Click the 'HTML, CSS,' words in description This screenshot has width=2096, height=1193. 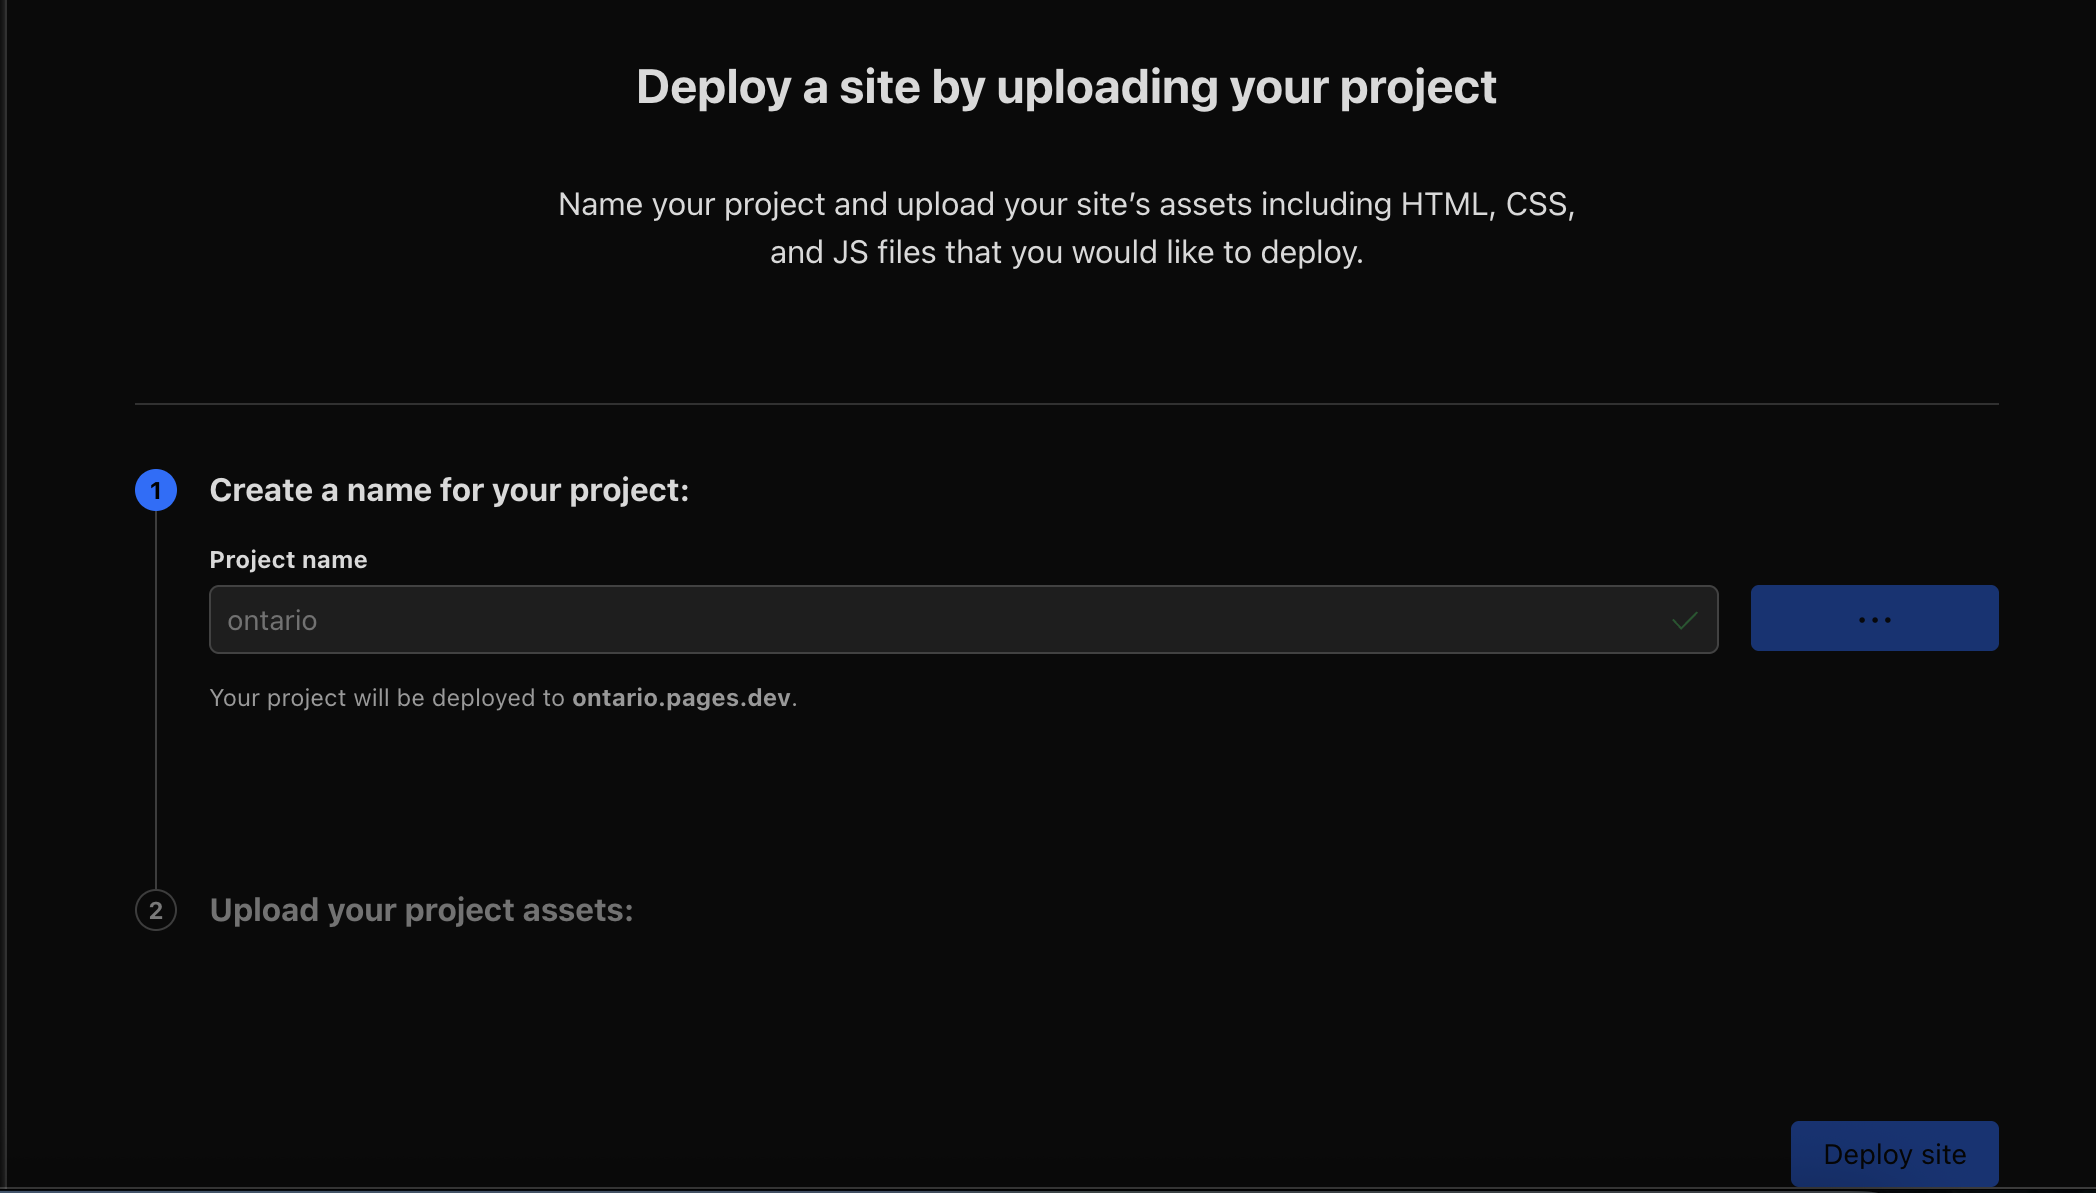[1488, 204]
